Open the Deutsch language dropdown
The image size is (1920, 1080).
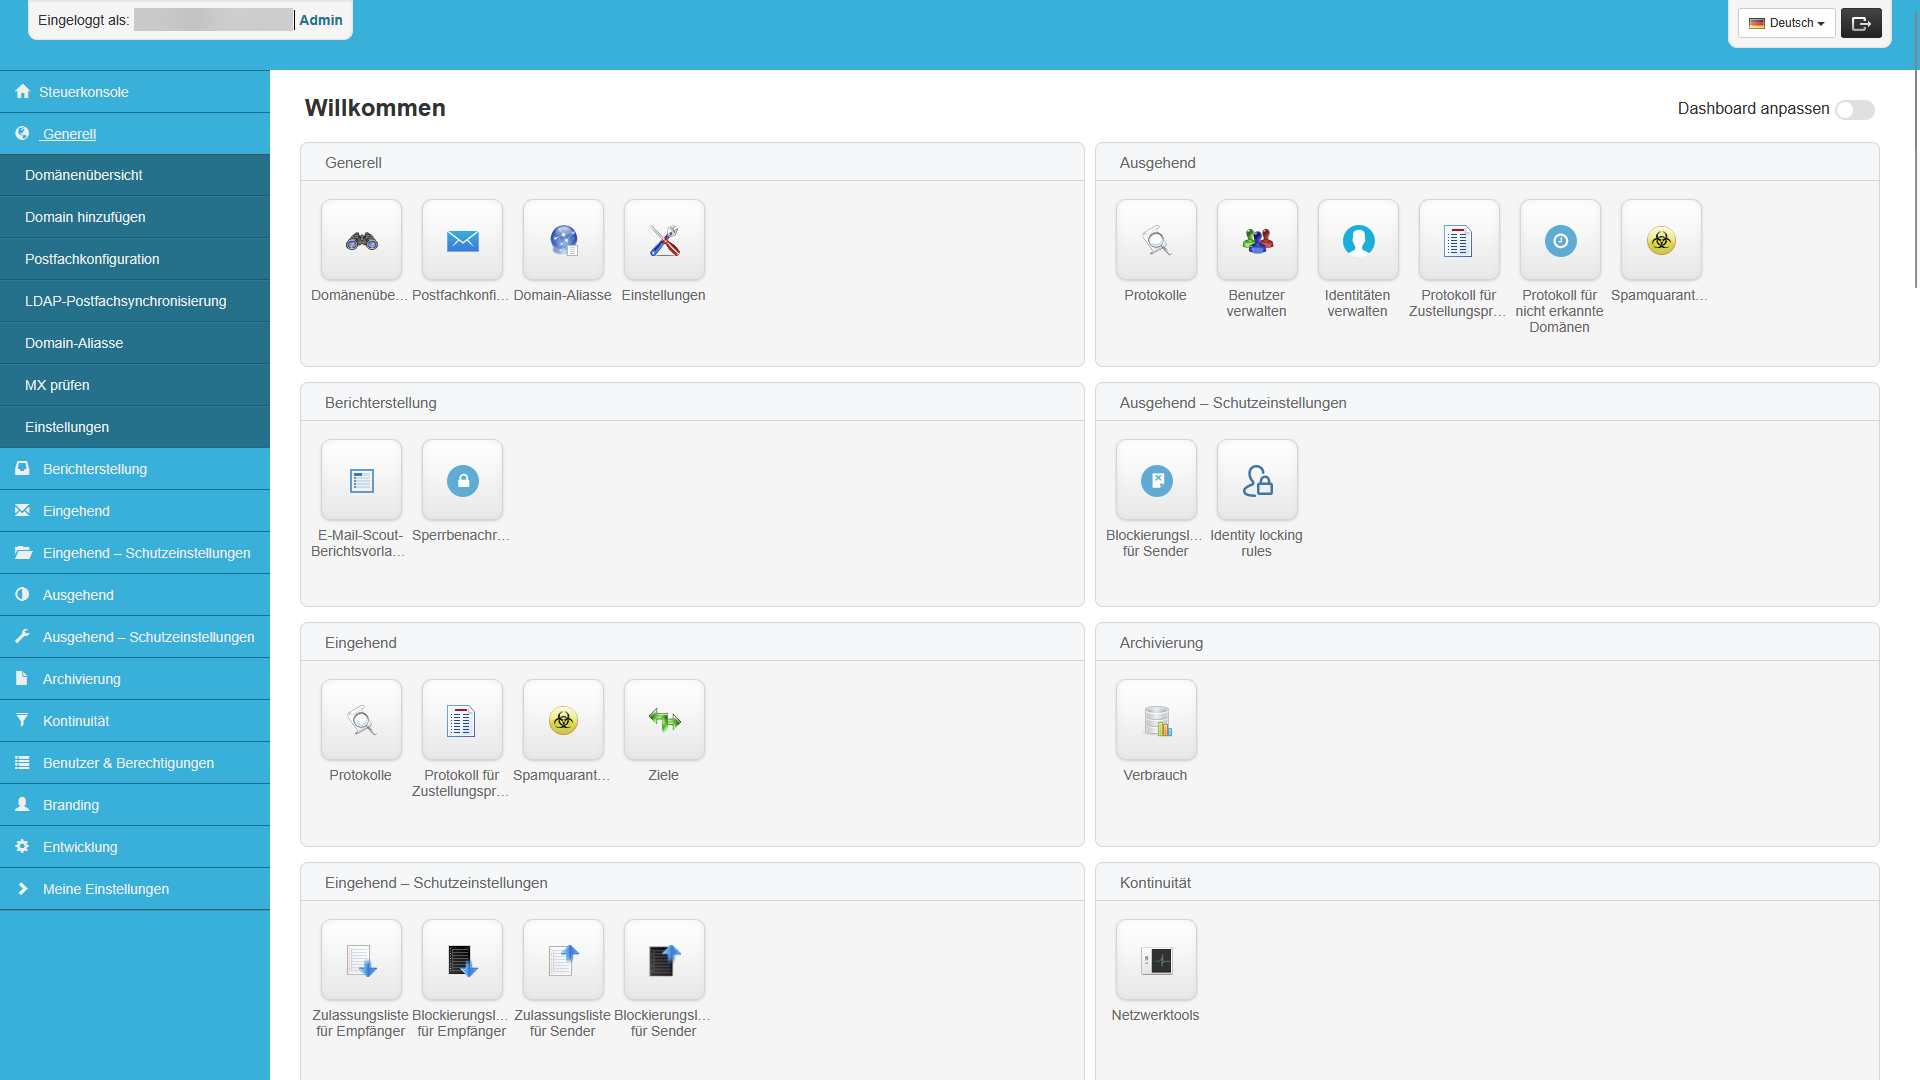(x=1786, y=22)
